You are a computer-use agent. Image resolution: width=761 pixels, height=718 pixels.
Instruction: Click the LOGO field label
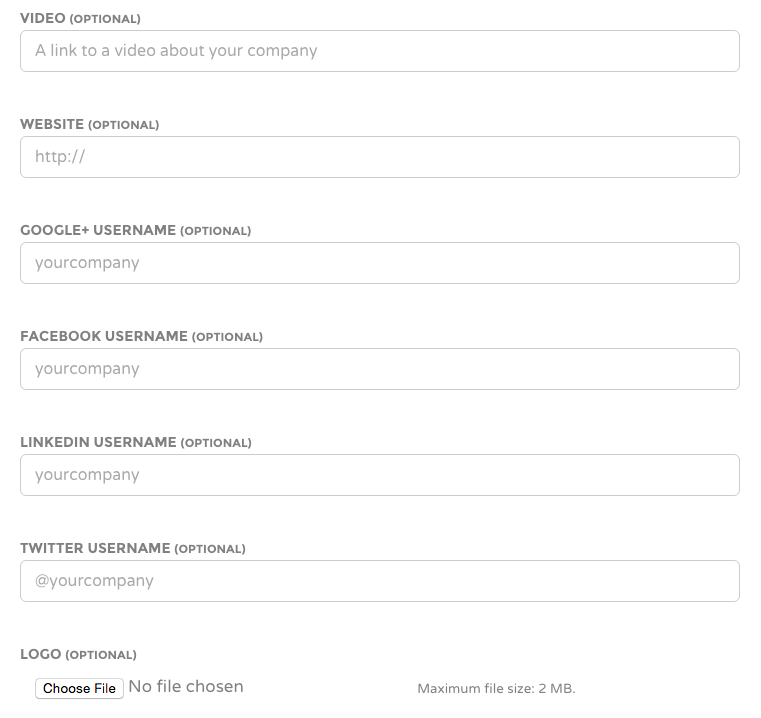(40, 655)
